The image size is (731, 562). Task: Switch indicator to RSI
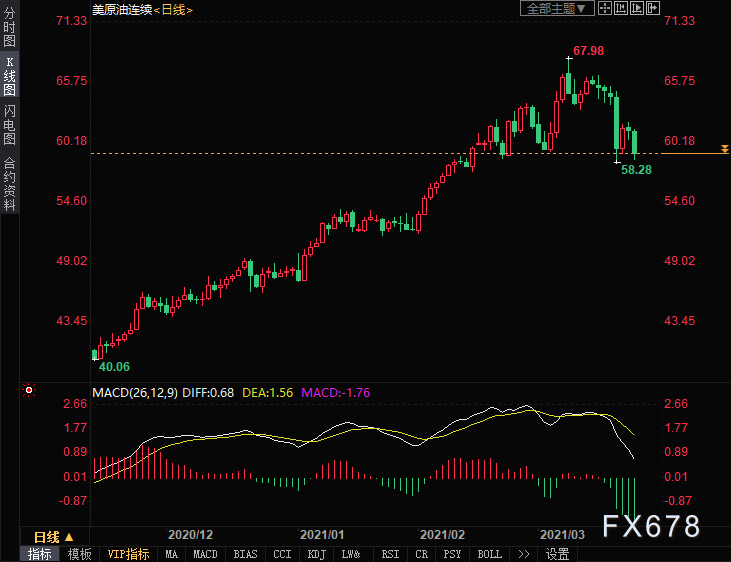tap(390, 554)
